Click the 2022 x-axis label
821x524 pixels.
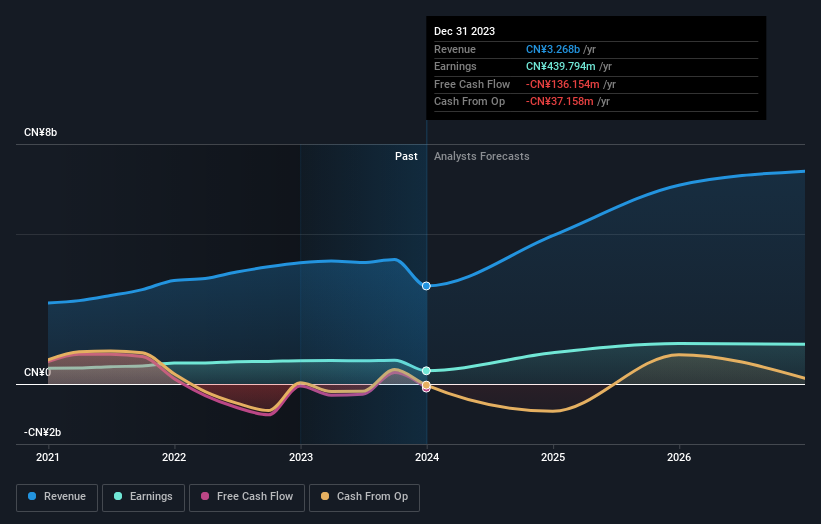[x=174, y=457]
